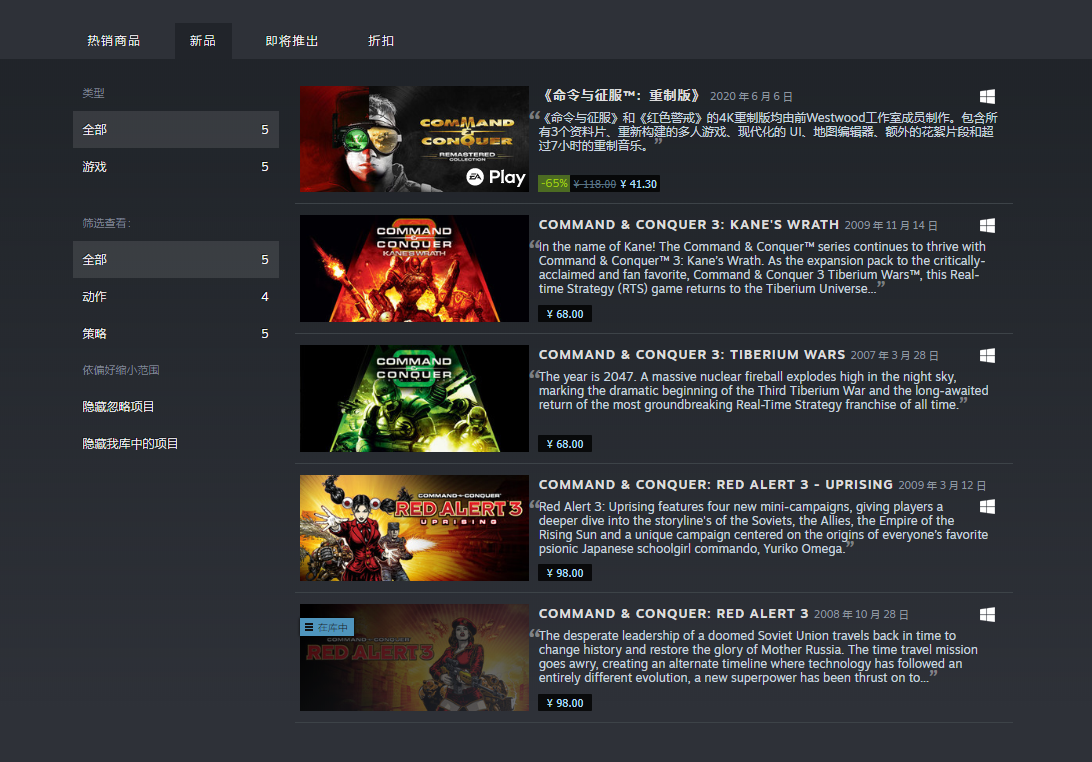Click Windows icon on Tiberium Wars row
1092x762 pixels.
pos(987,355)
